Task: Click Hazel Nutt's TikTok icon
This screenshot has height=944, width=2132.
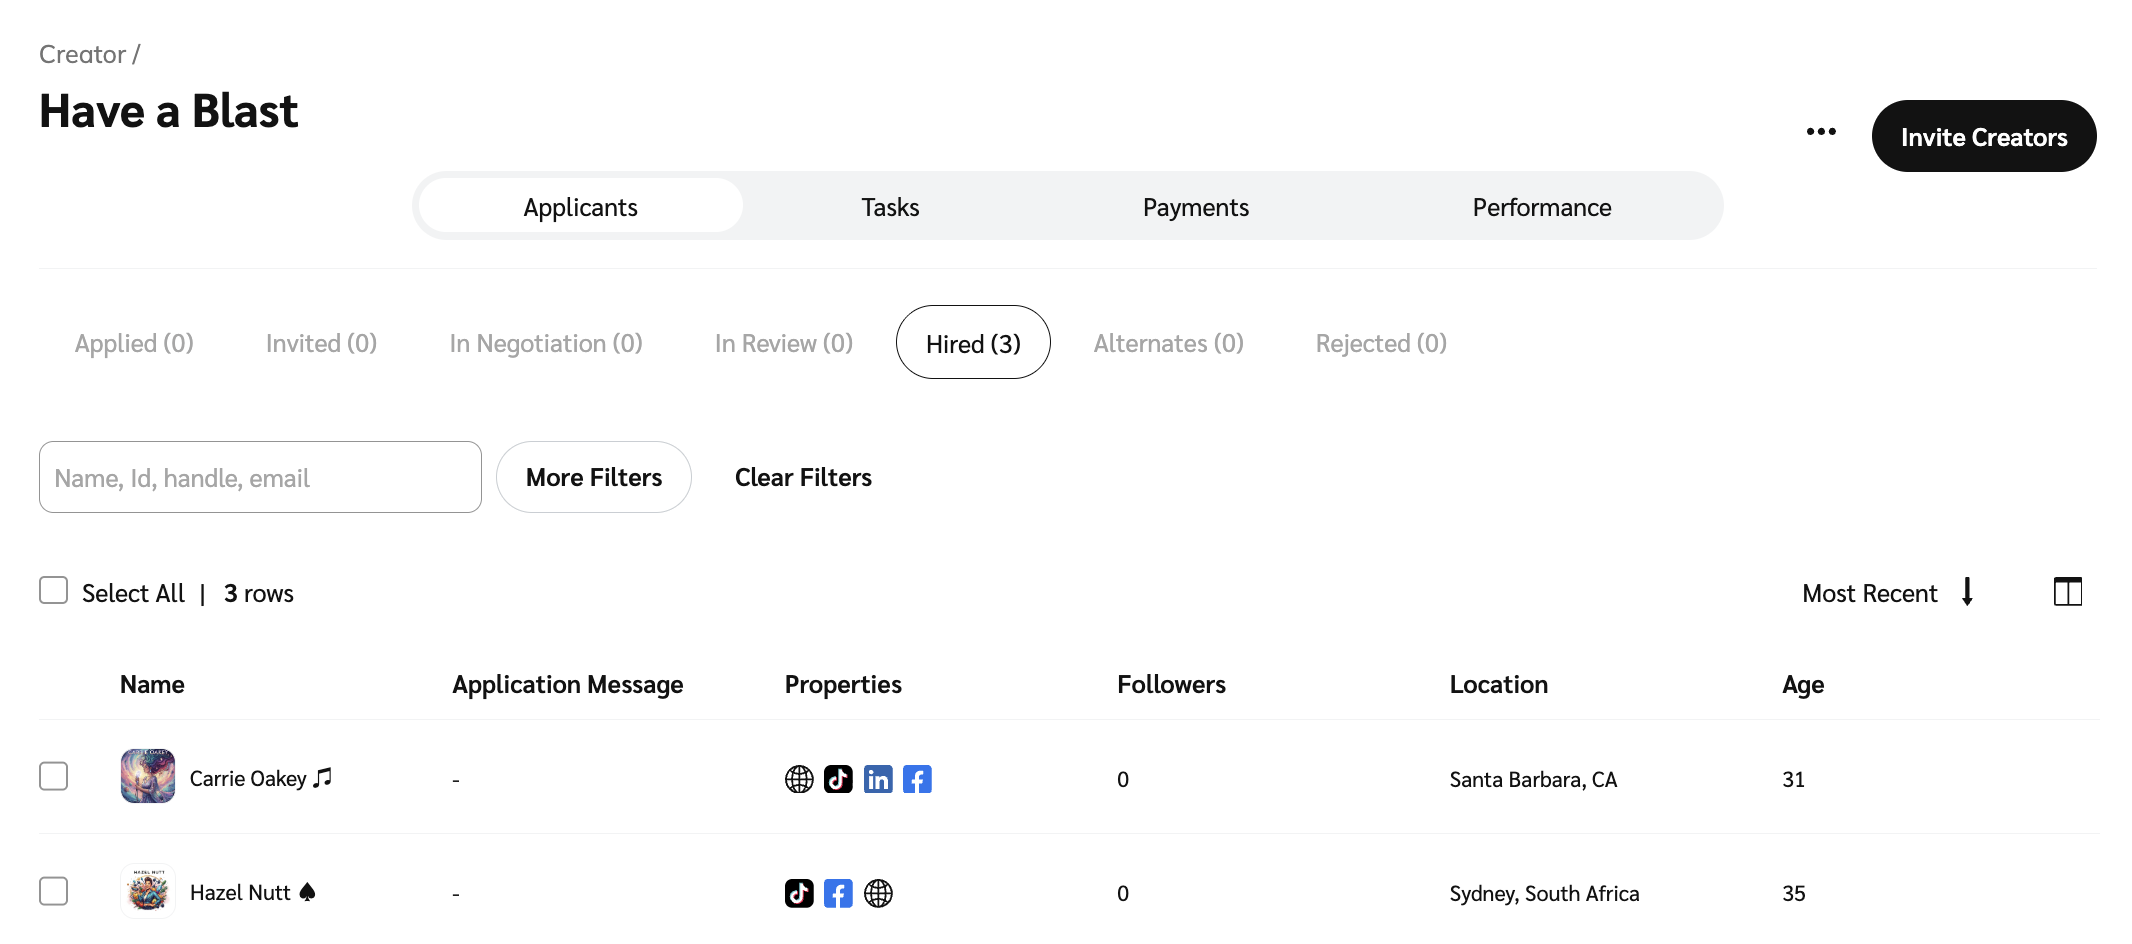Action: 799,893
